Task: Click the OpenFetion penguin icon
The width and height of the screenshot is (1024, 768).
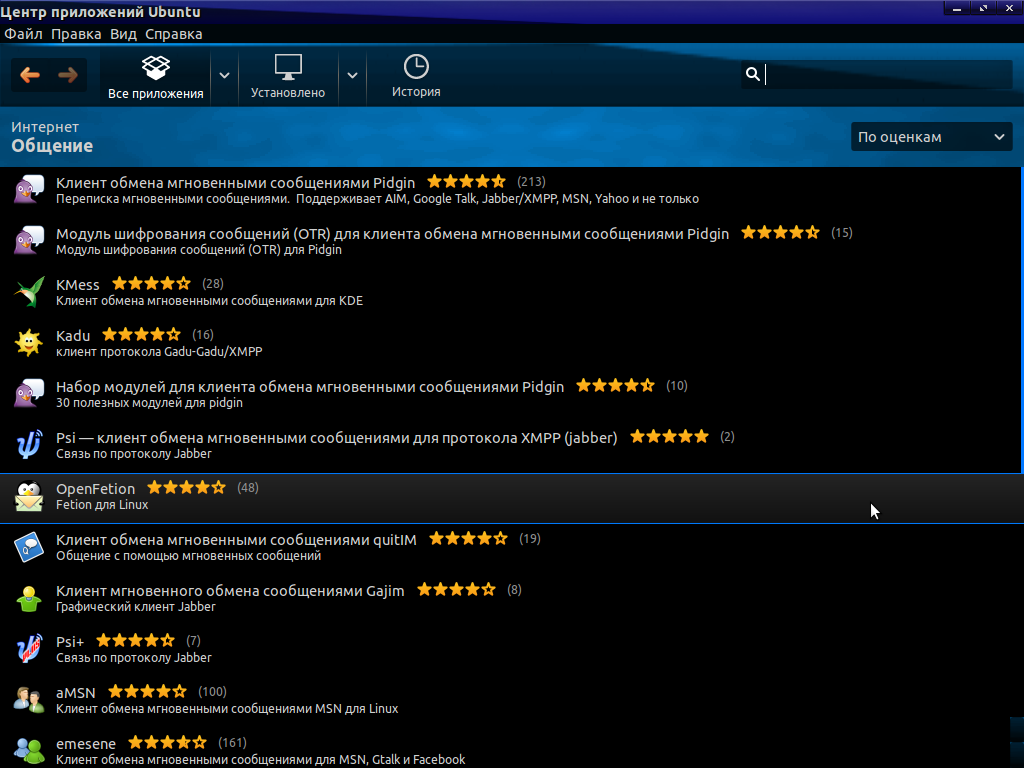Action: pyautogui.click(x=29, y=496)
